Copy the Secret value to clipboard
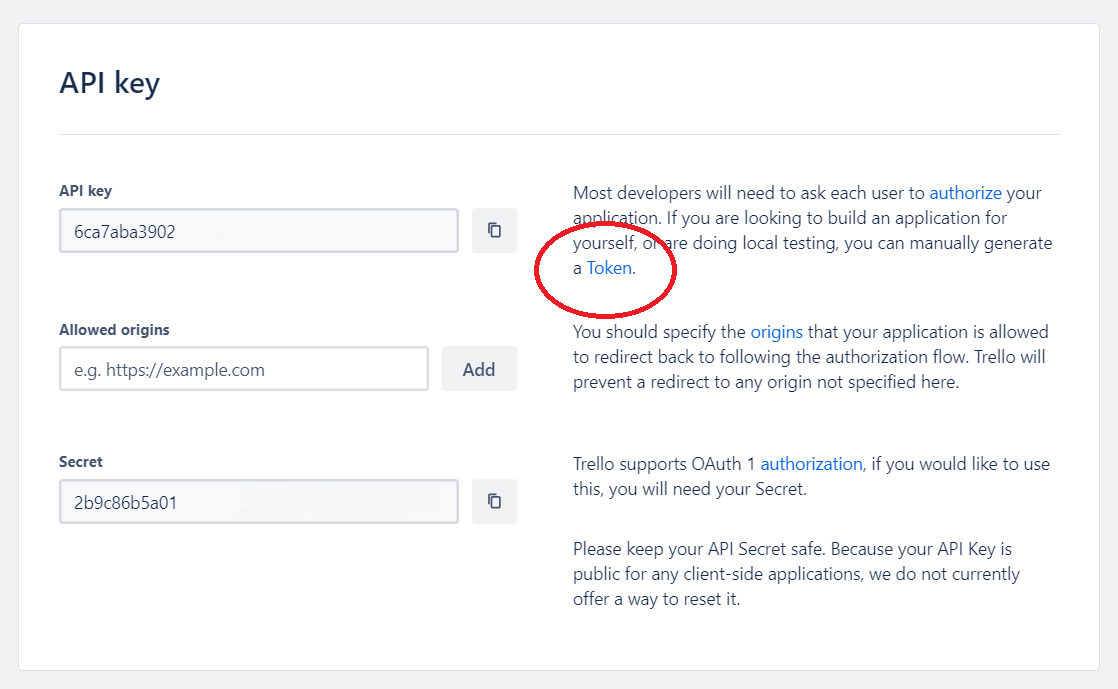Image resolution: width=1118 pixels, height=689 pixels. [x=494, y=501]
